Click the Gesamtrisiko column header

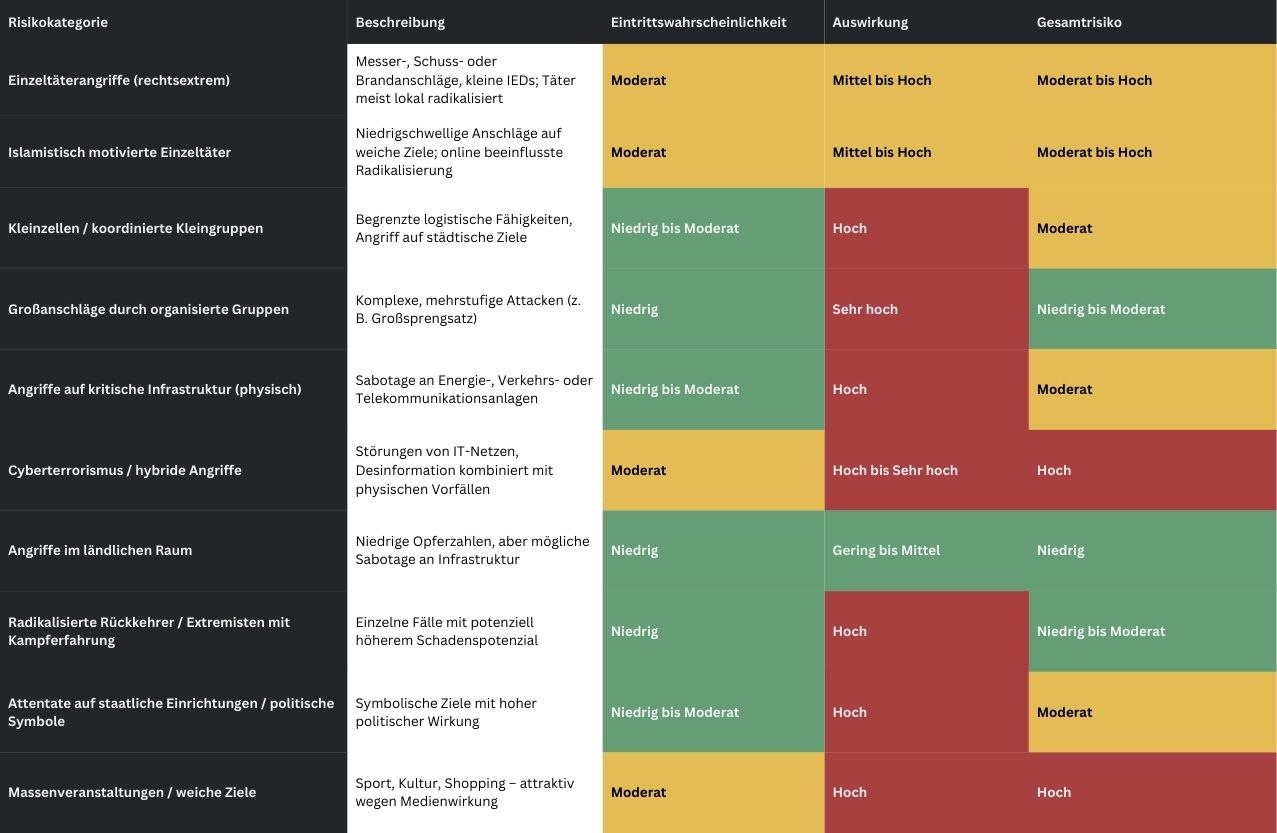point(1079,22)
